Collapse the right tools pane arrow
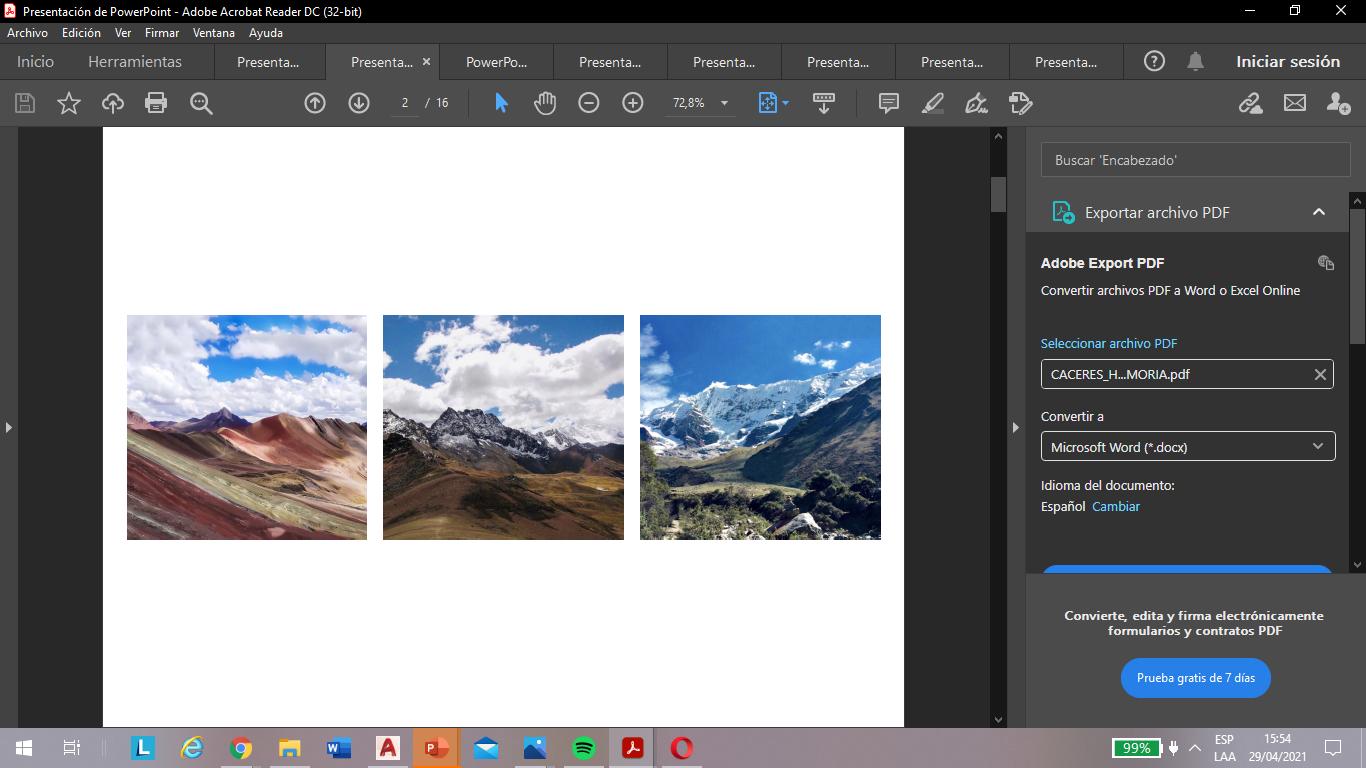 1016,427
